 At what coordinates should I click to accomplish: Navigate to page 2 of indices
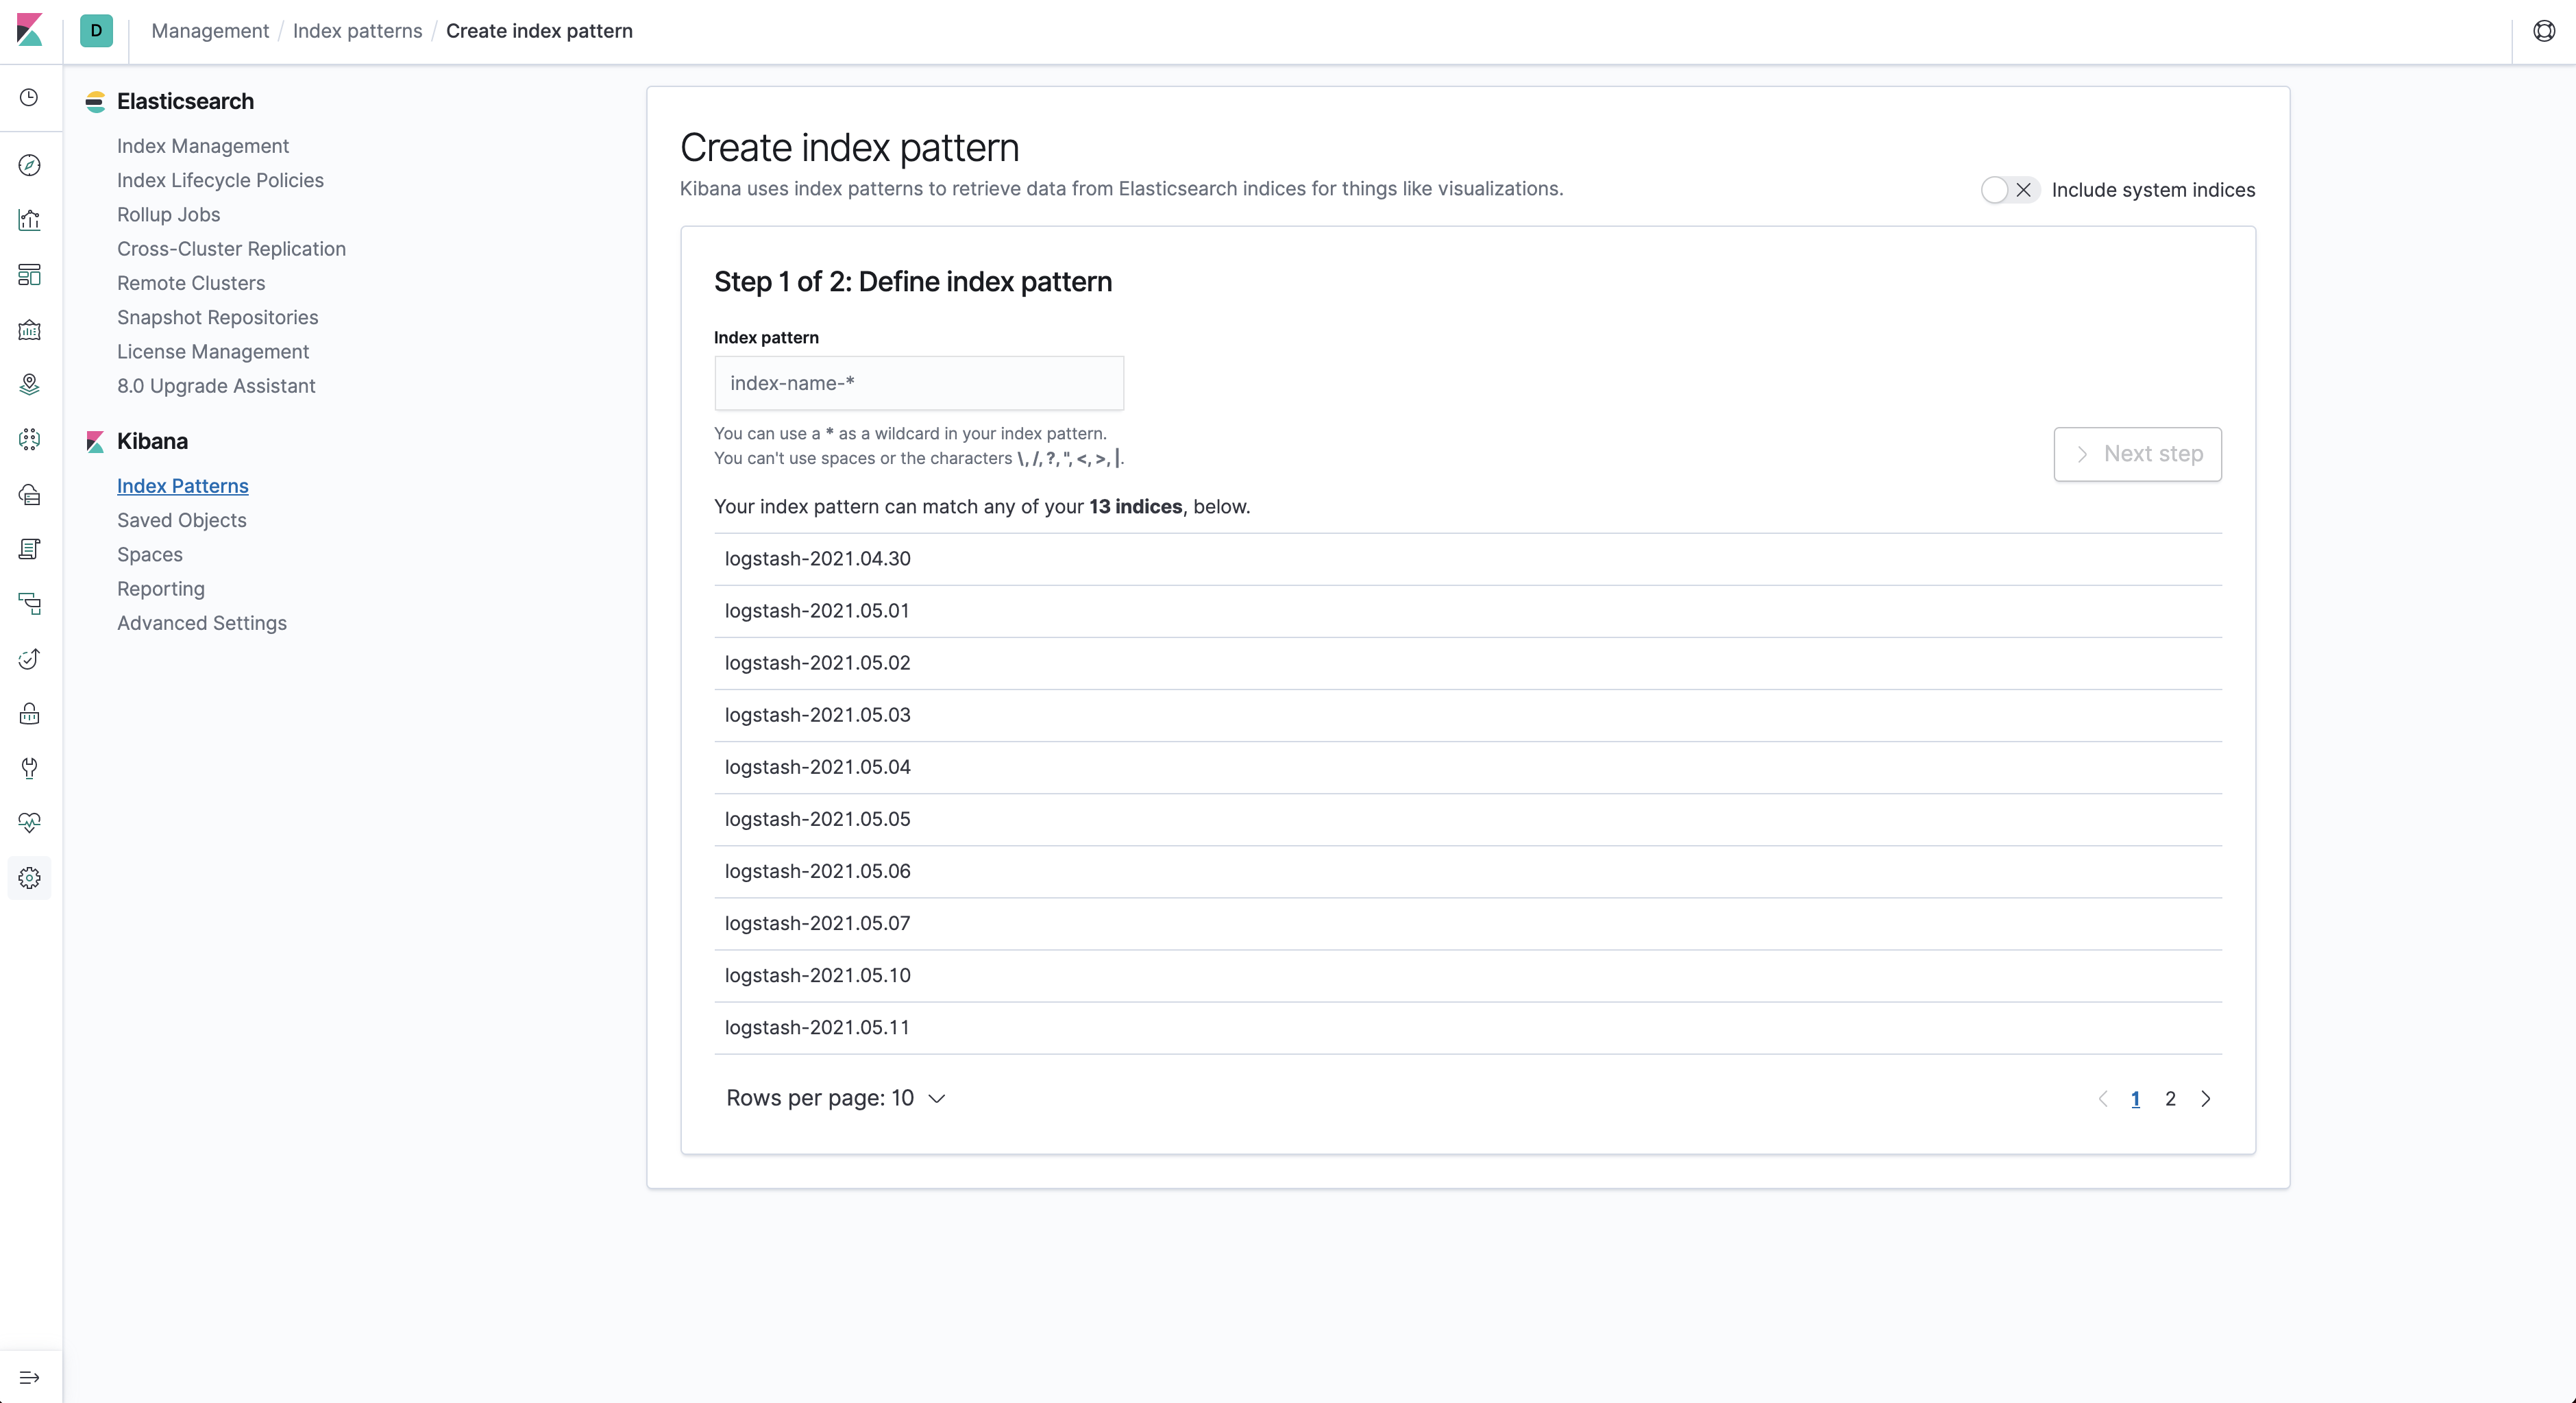point(2170,1099)
